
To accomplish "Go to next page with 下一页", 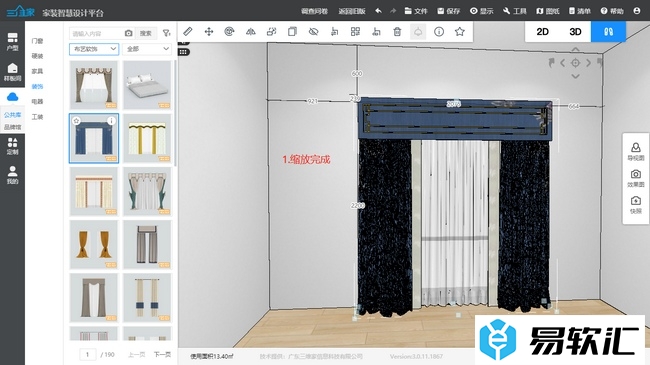I will click(x=162, y=355).
